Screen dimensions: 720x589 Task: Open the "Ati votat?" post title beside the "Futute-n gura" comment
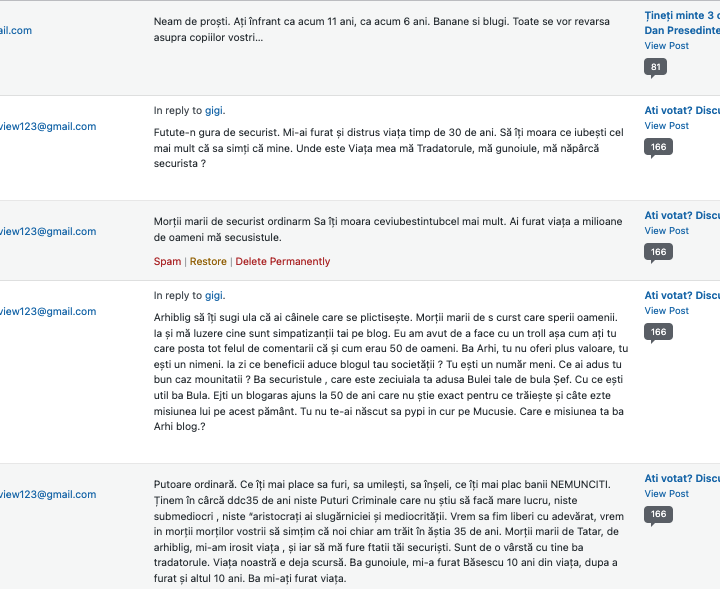(x=682, y=111)
